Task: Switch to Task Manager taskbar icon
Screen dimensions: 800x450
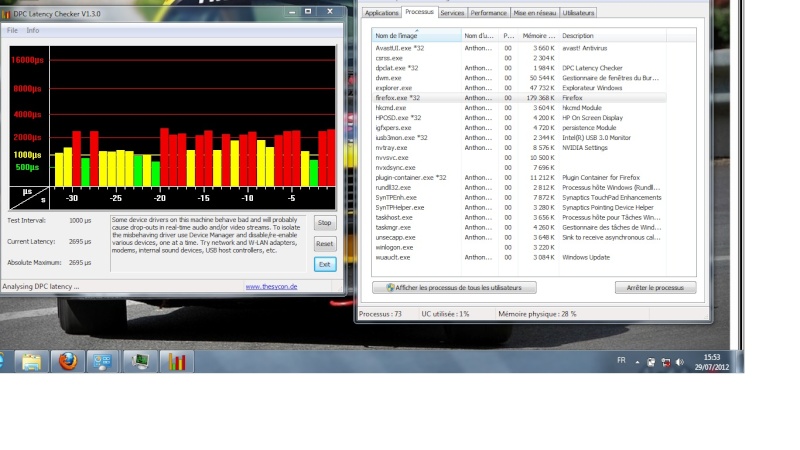Action: (x=140, y=362)
